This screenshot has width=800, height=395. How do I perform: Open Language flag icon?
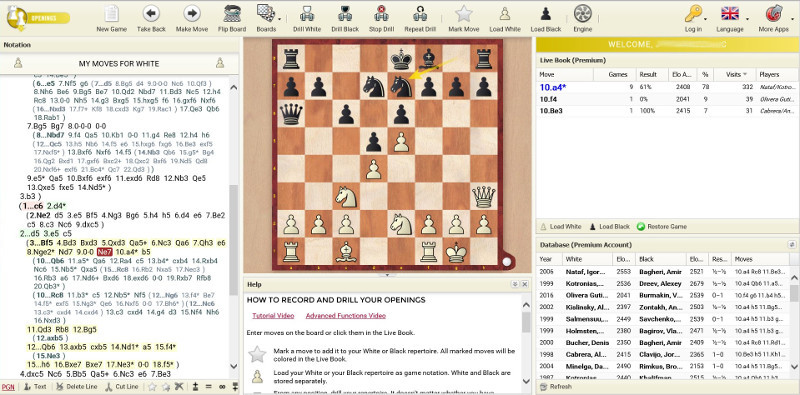(x=730, y=13)
